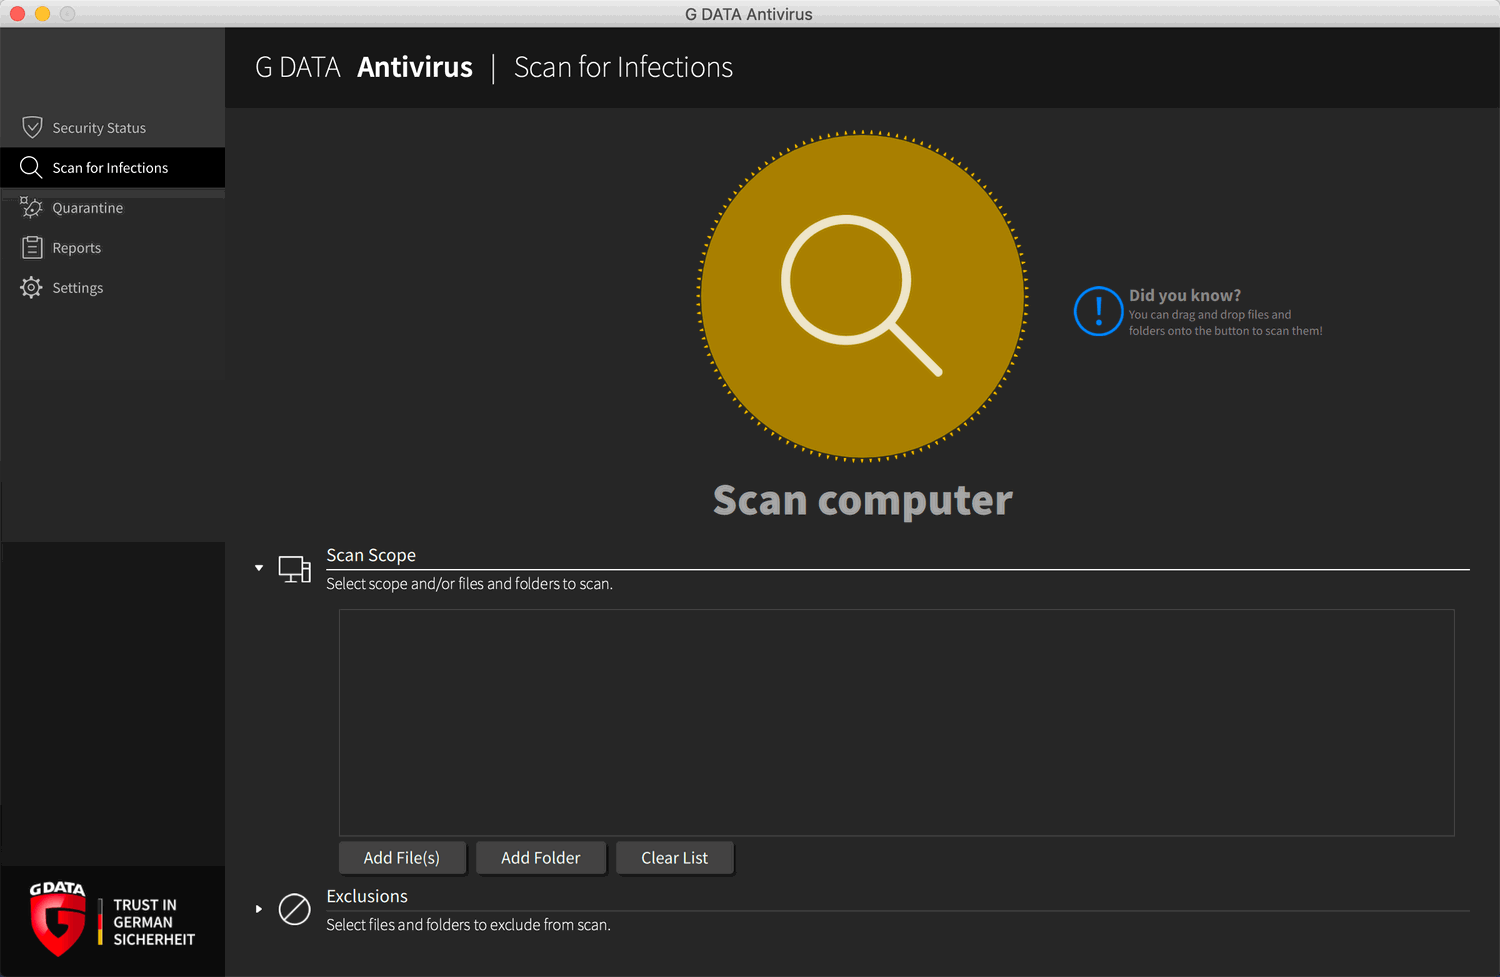Image resolution: width=1500 pixels, height=977 pixels.
Task: Click the Exclusions prohibition icon
Action: pos(294,909)
